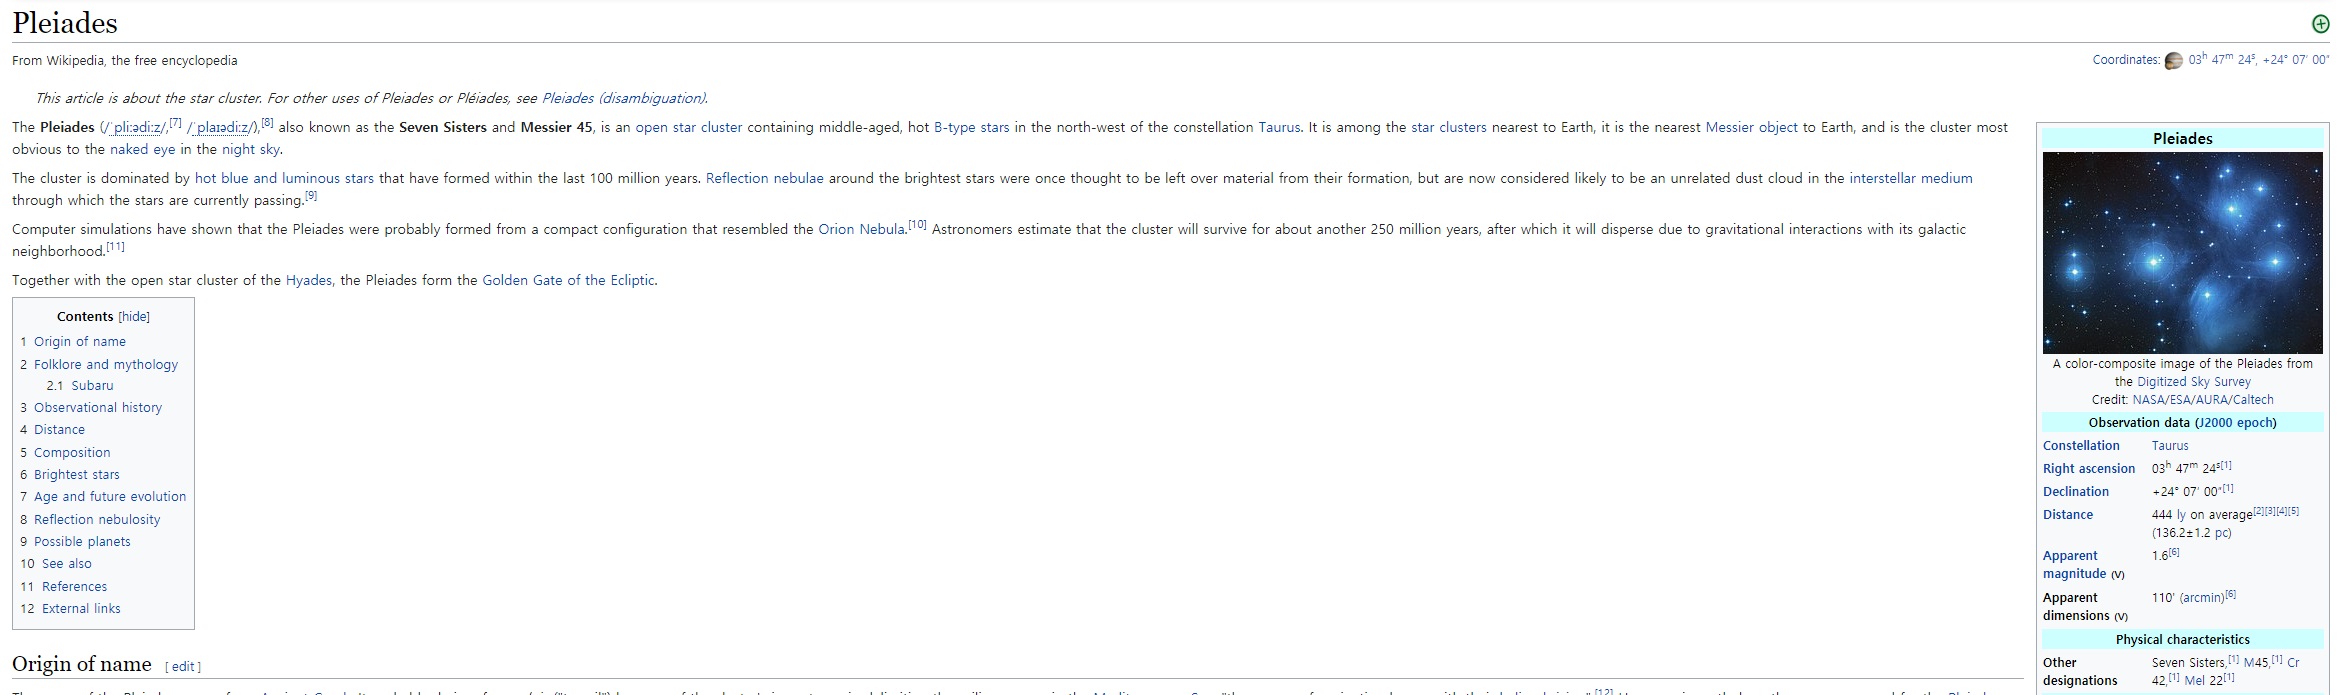
Task: Click the Cr 42 designation link
Action: pyautogui.click(x=2294, y=663)
